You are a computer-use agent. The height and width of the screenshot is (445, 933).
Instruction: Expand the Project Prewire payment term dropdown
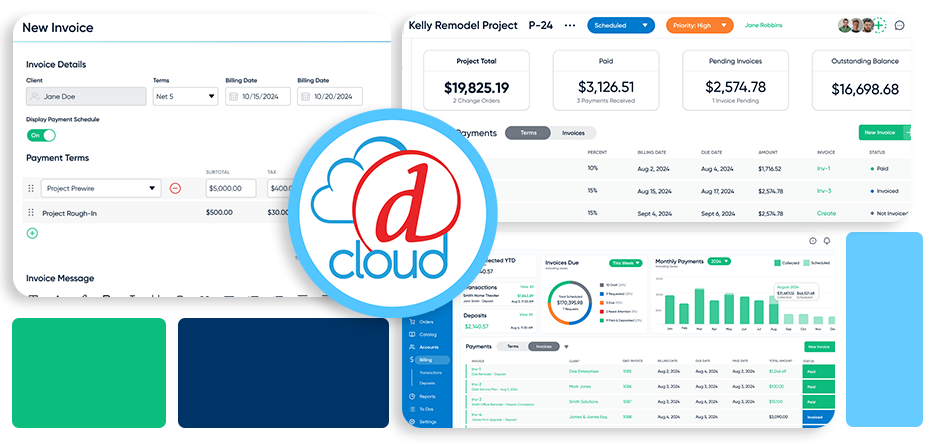tap(101, 189)
